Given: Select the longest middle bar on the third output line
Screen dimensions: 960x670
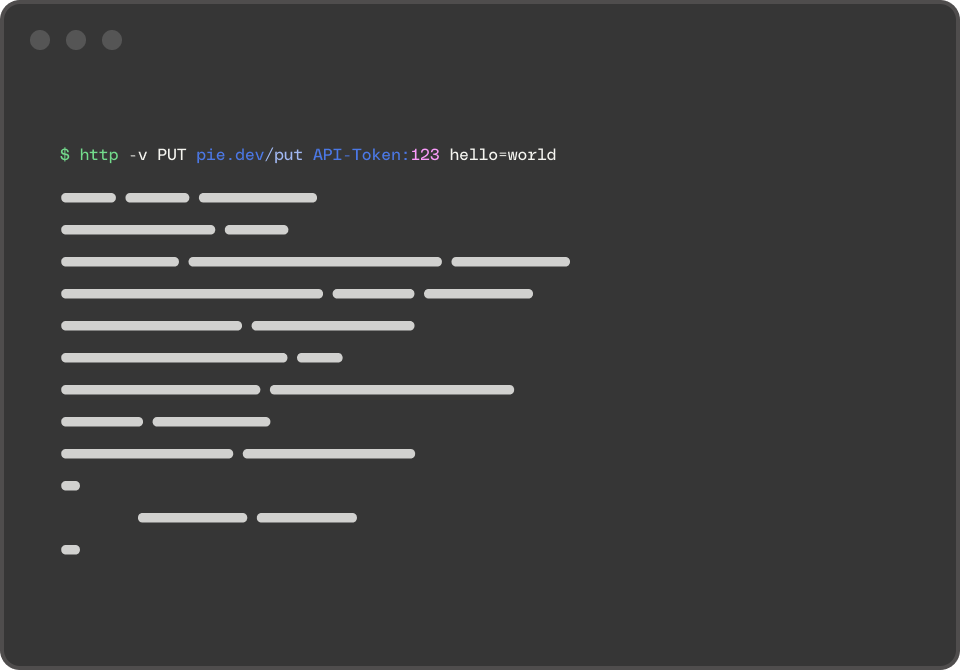Looking at the screenshot, I should [315, 262].
